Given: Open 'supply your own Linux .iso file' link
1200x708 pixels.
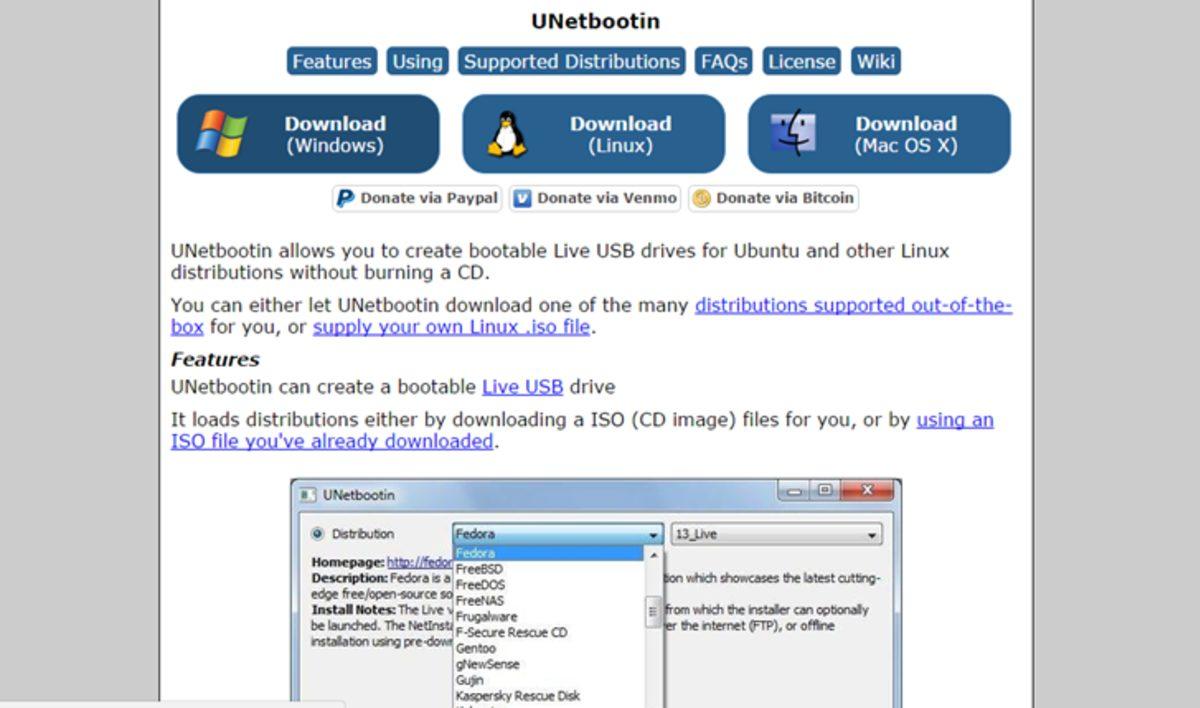Looking at the screenshot, I should tap(451, 327).
